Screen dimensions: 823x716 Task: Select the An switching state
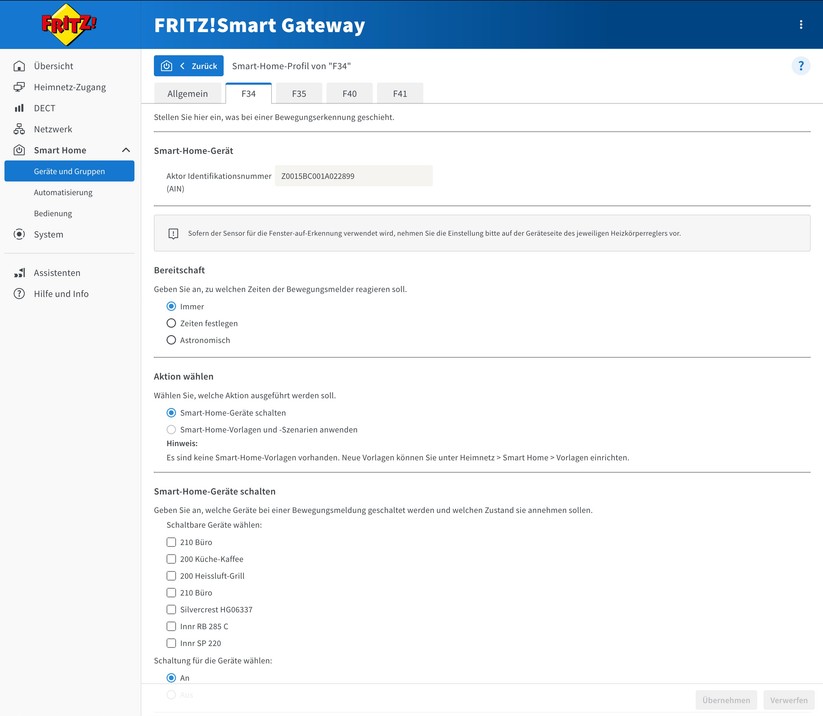coord(170,677)
